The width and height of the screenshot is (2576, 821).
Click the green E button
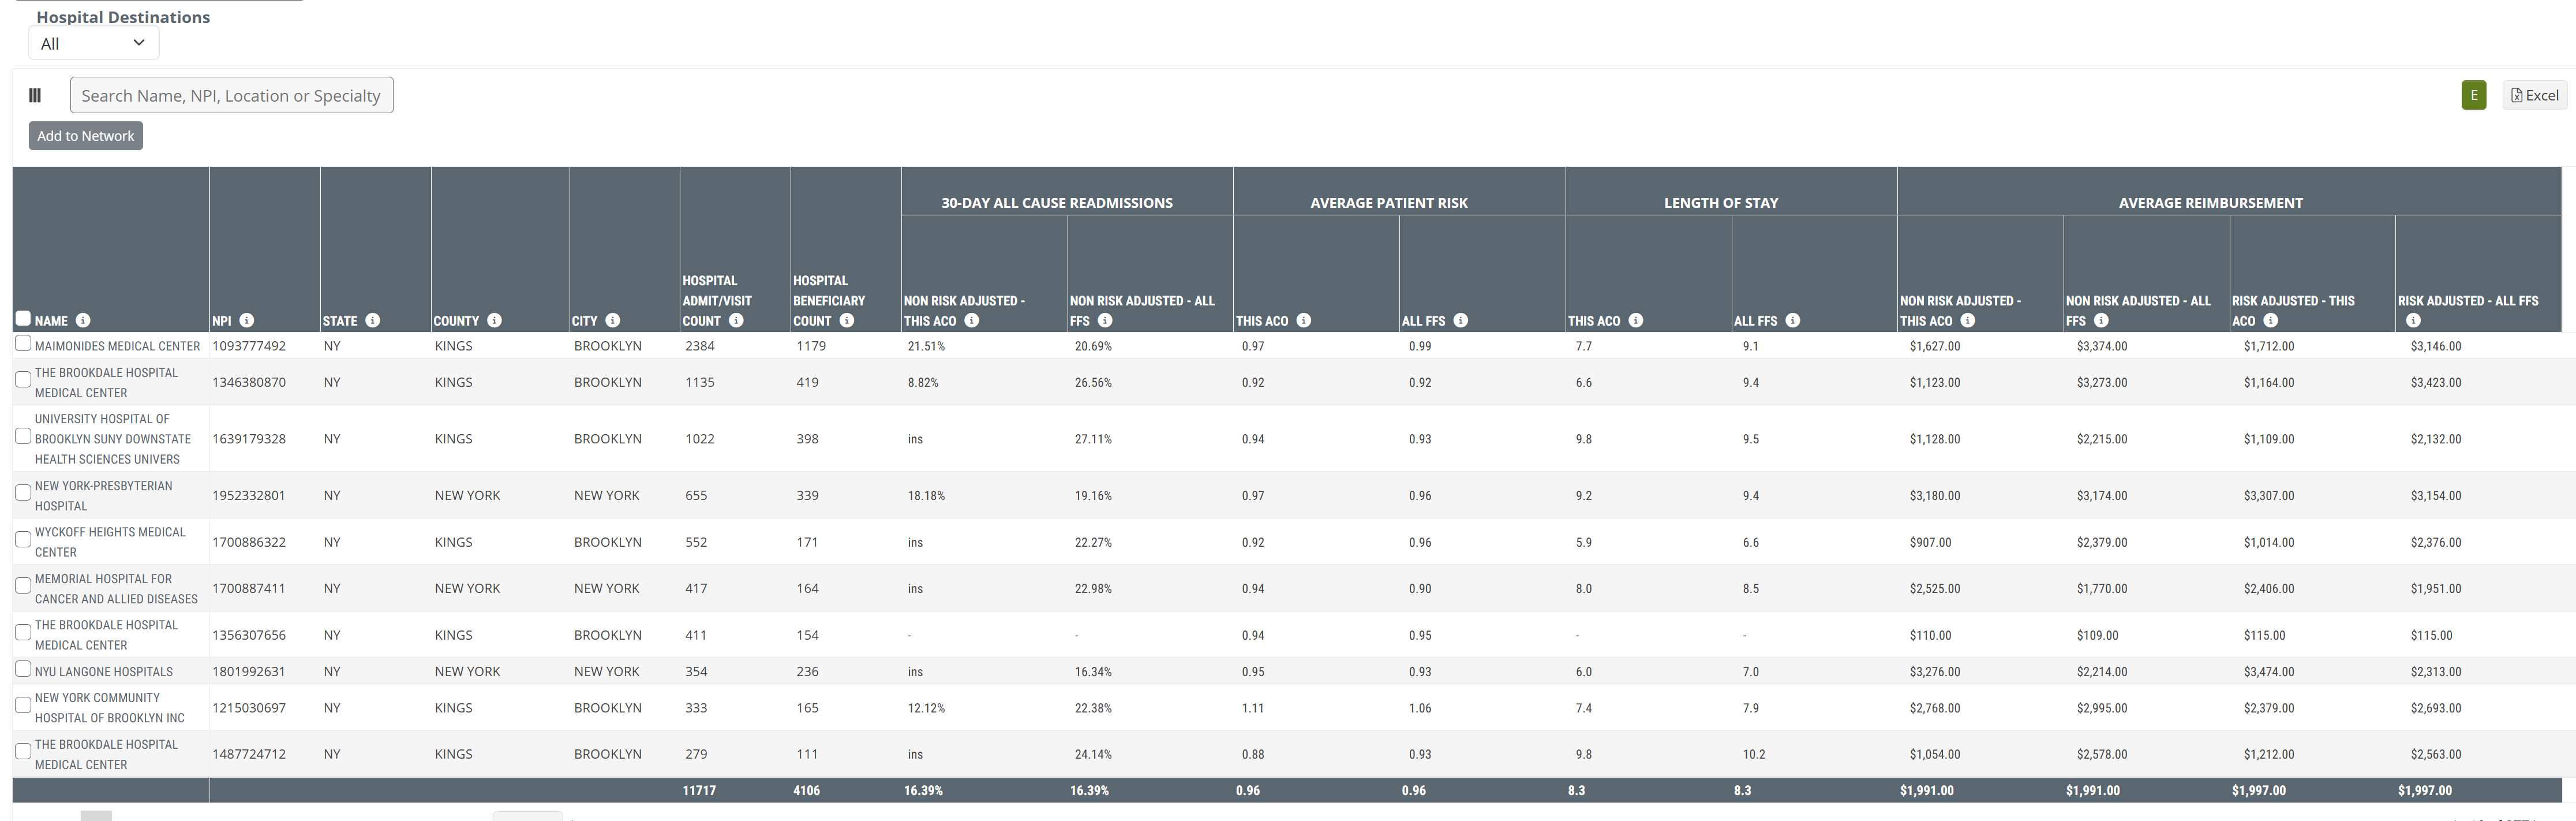[2473, 95]
